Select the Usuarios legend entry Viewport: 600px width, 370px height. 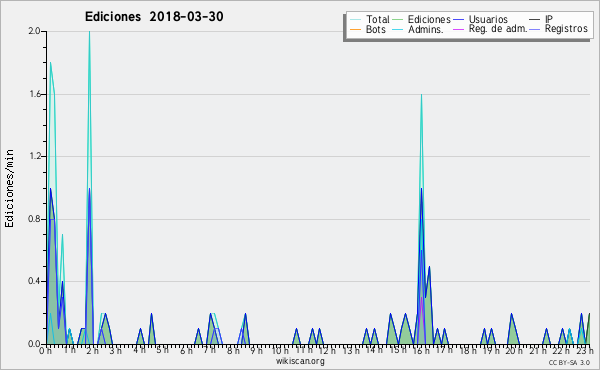coord(480,19)
